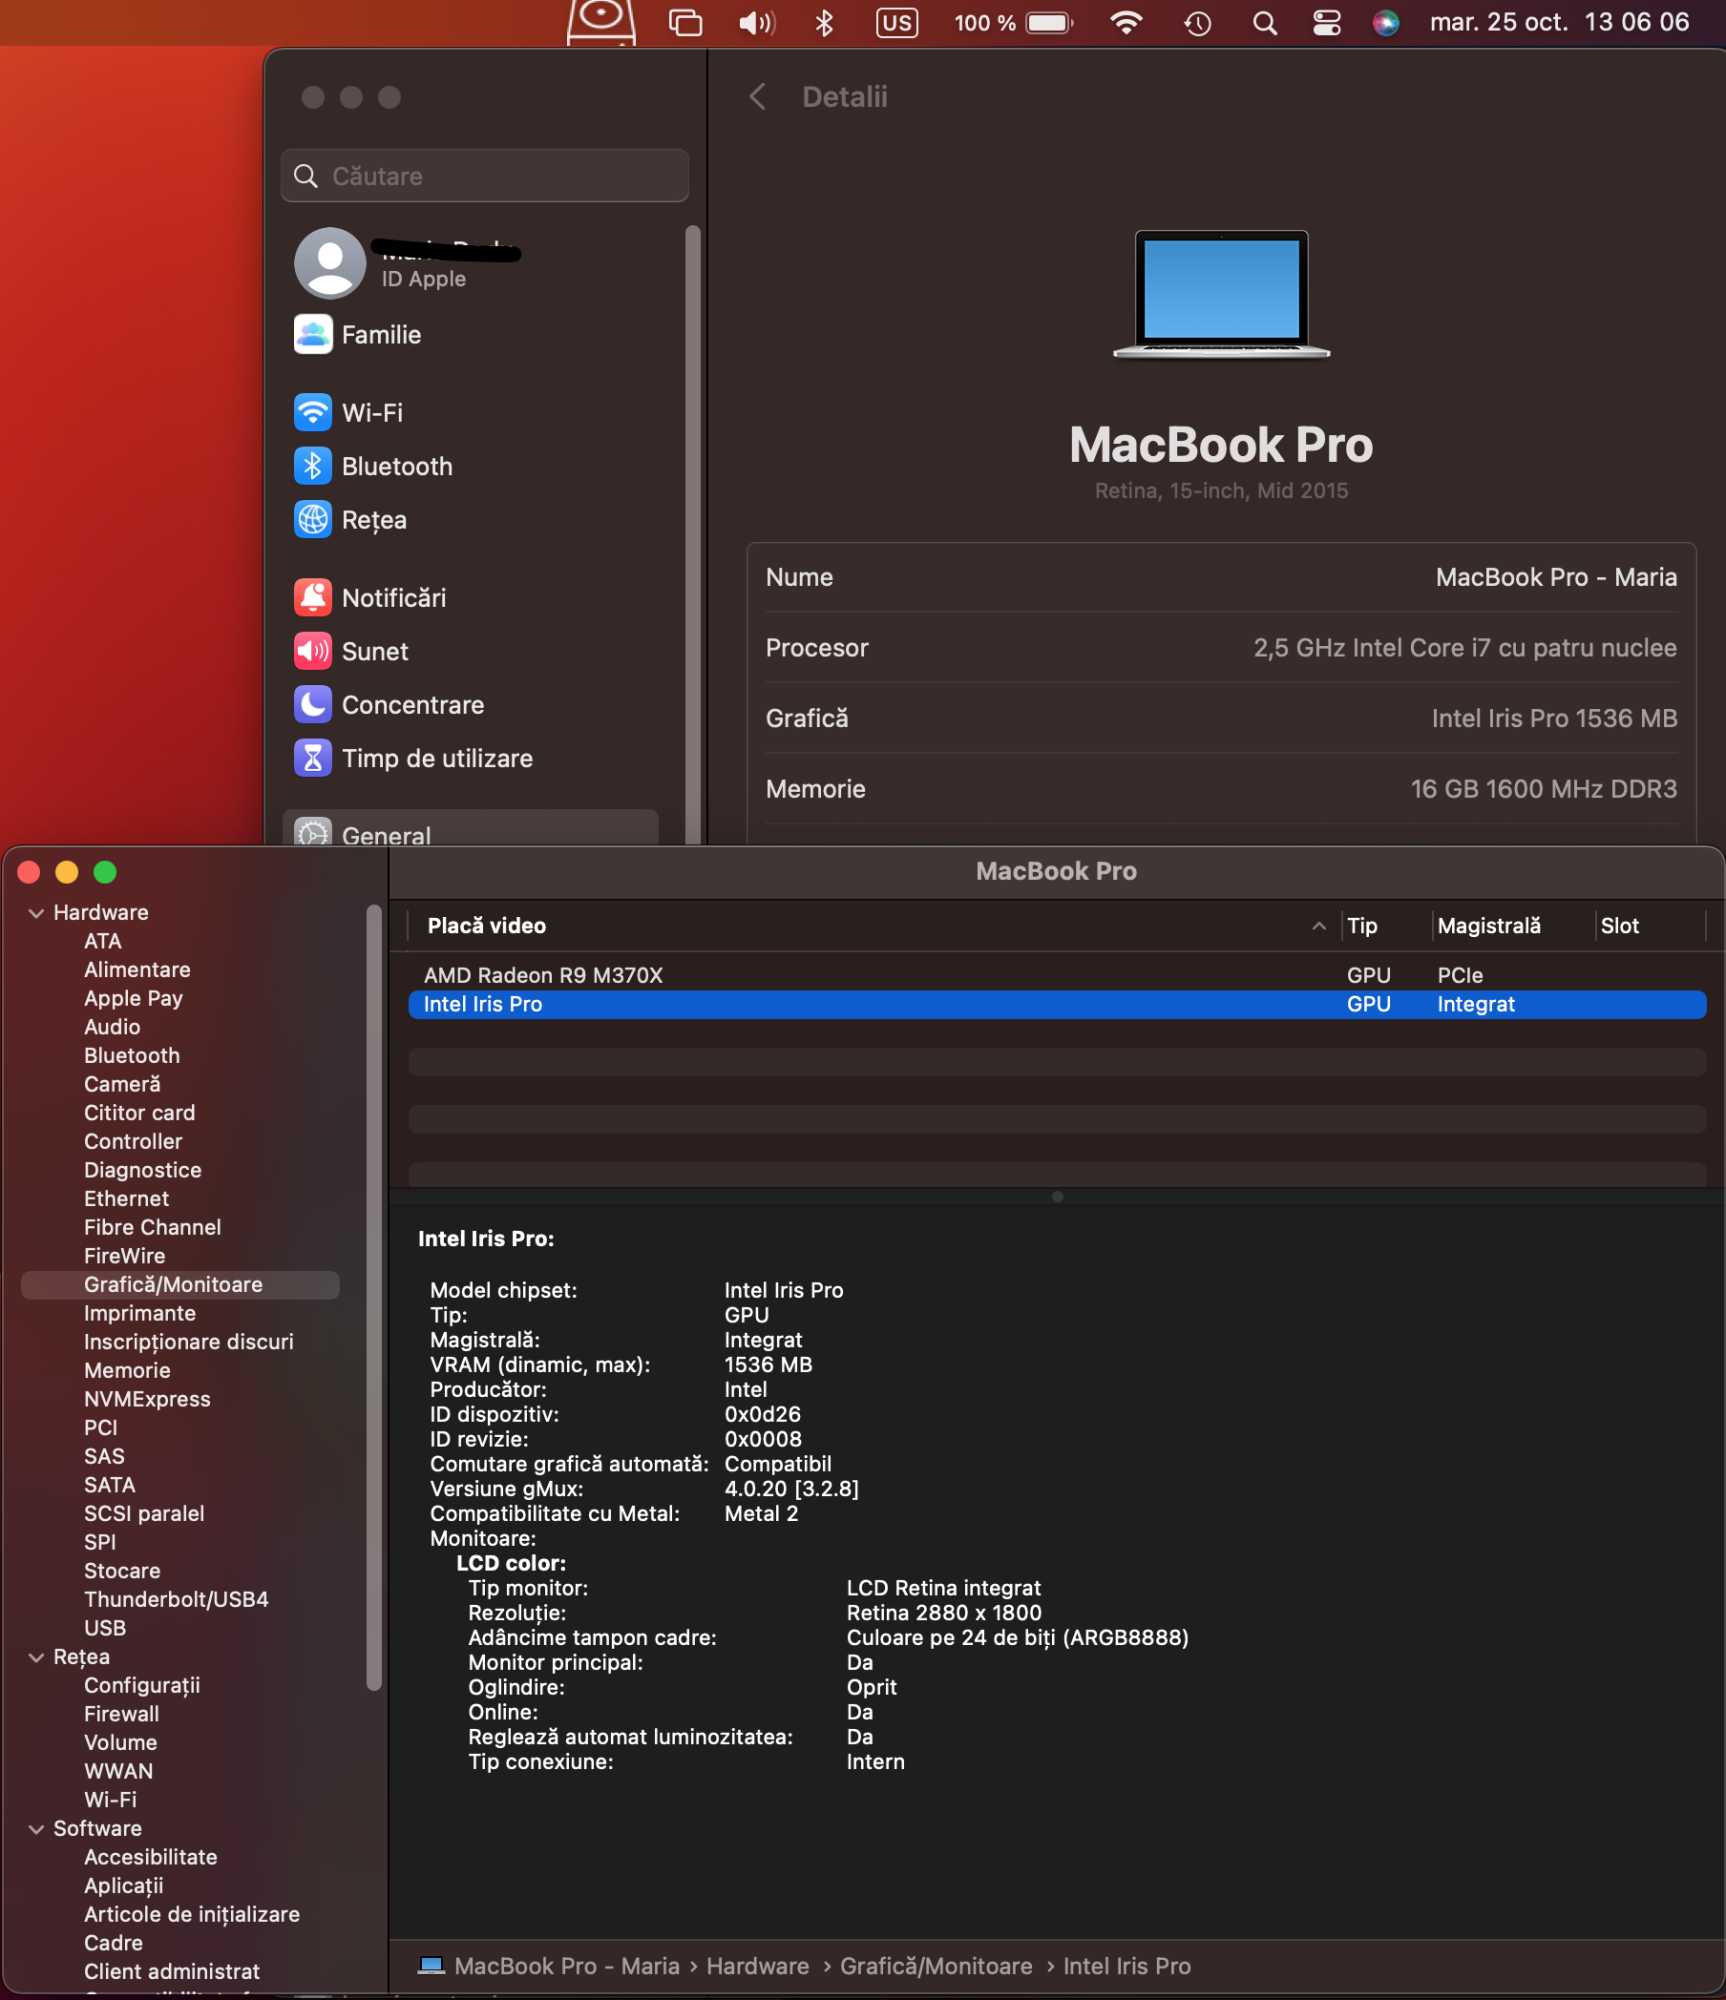Click the VRAM value 1536 MB
The image size is (1726, 2000).
(768, 1365)
